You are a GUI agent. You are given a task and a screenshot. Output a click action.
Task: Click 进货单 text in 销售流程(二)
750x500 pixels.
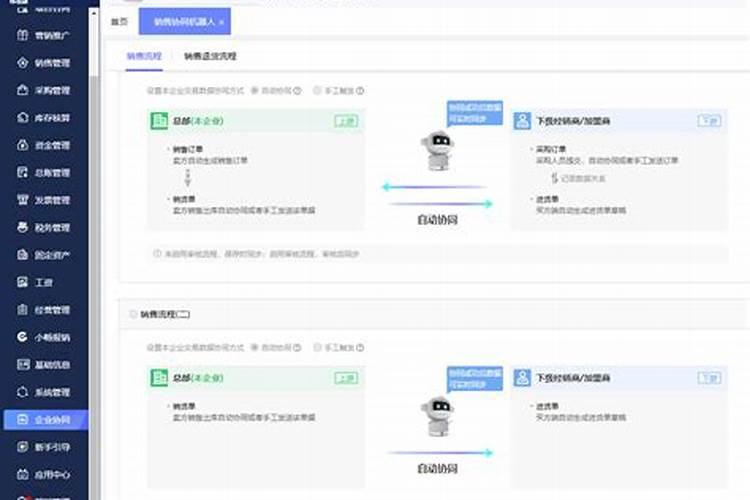click(547, 406)
